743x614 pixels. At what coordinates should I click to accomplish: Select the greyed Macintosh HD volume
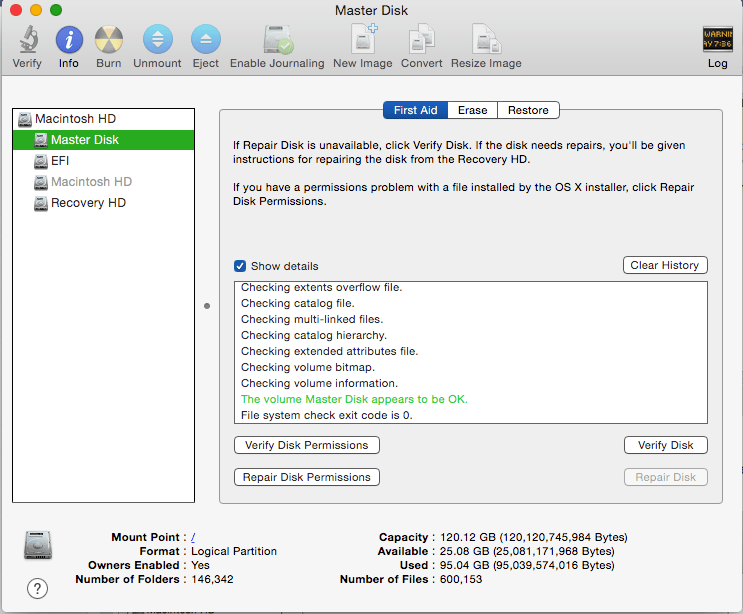[103, 182]
